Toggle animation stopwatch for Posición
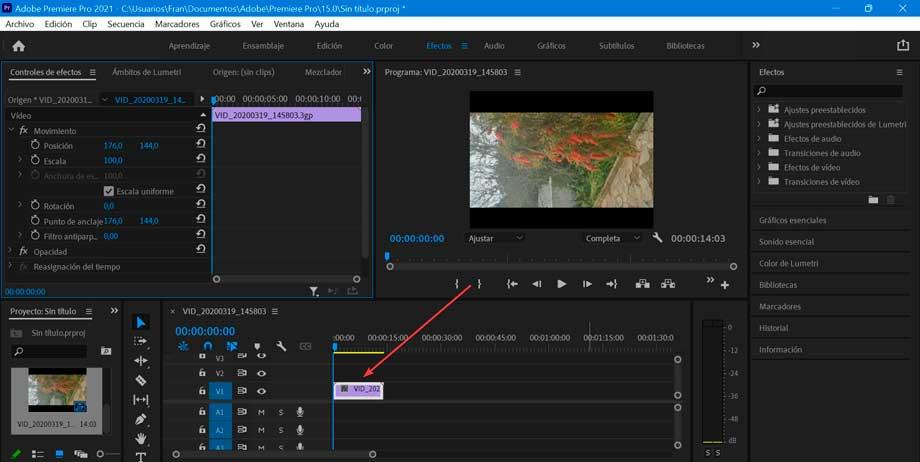This screenshot has width=920, height=462. (35, 145)
